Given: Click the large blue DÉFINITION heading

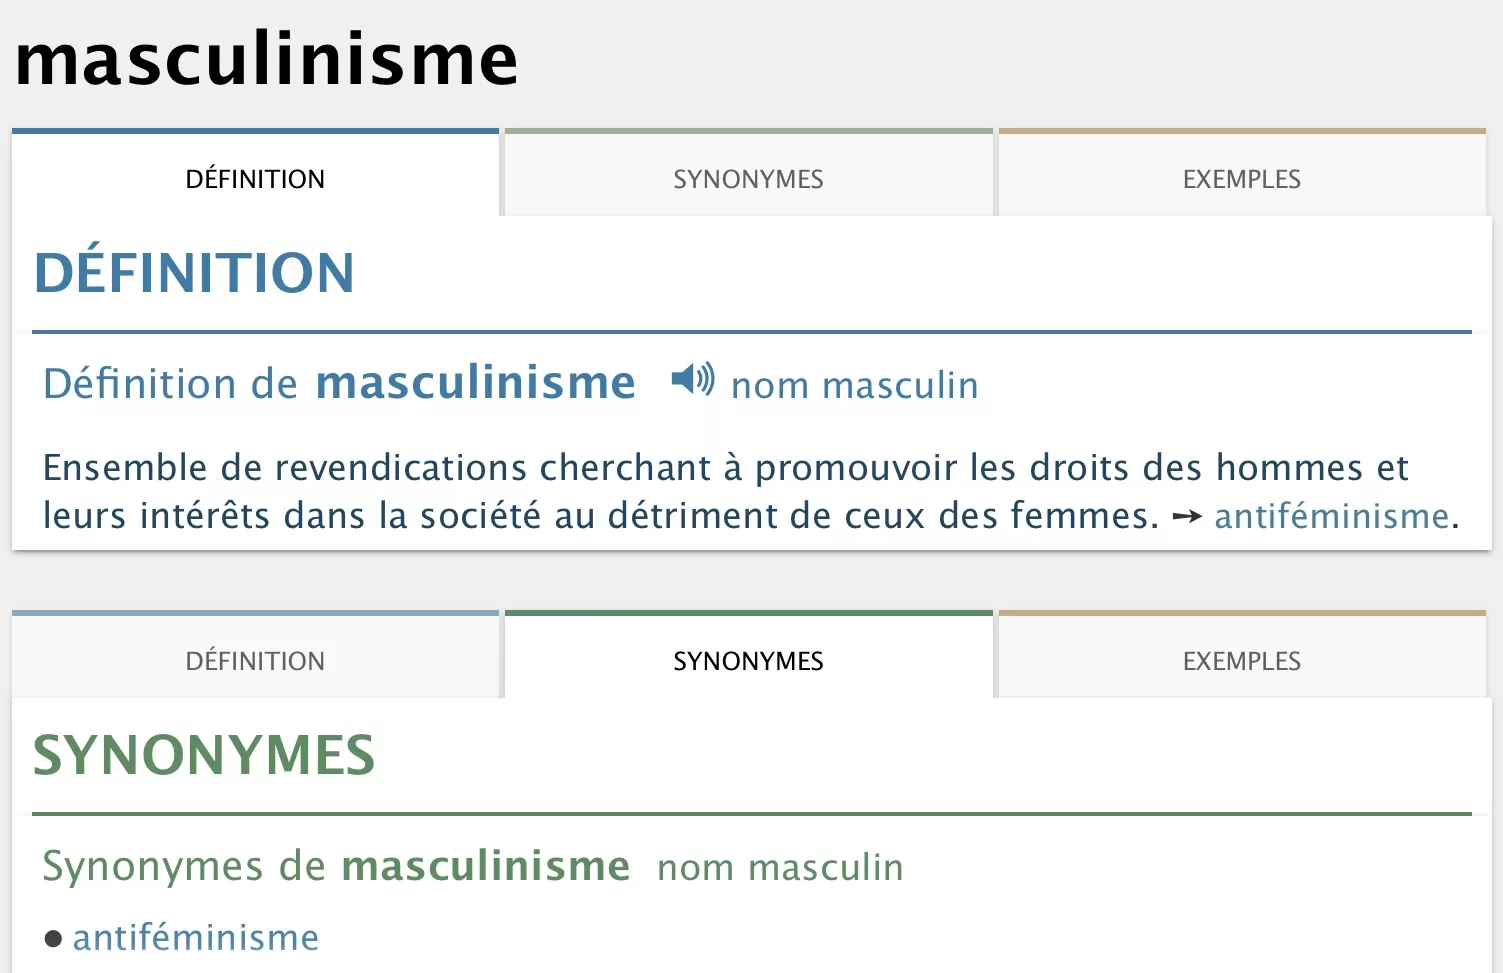Looking at the screenshot, I should [x=194, y=273].
